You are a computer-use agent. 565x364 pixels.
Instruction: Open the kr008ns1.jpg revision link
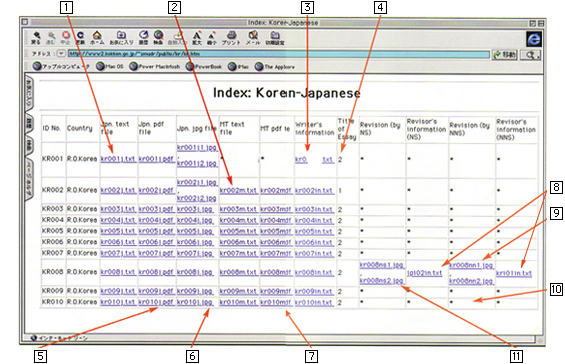click(x=382, y=265)
